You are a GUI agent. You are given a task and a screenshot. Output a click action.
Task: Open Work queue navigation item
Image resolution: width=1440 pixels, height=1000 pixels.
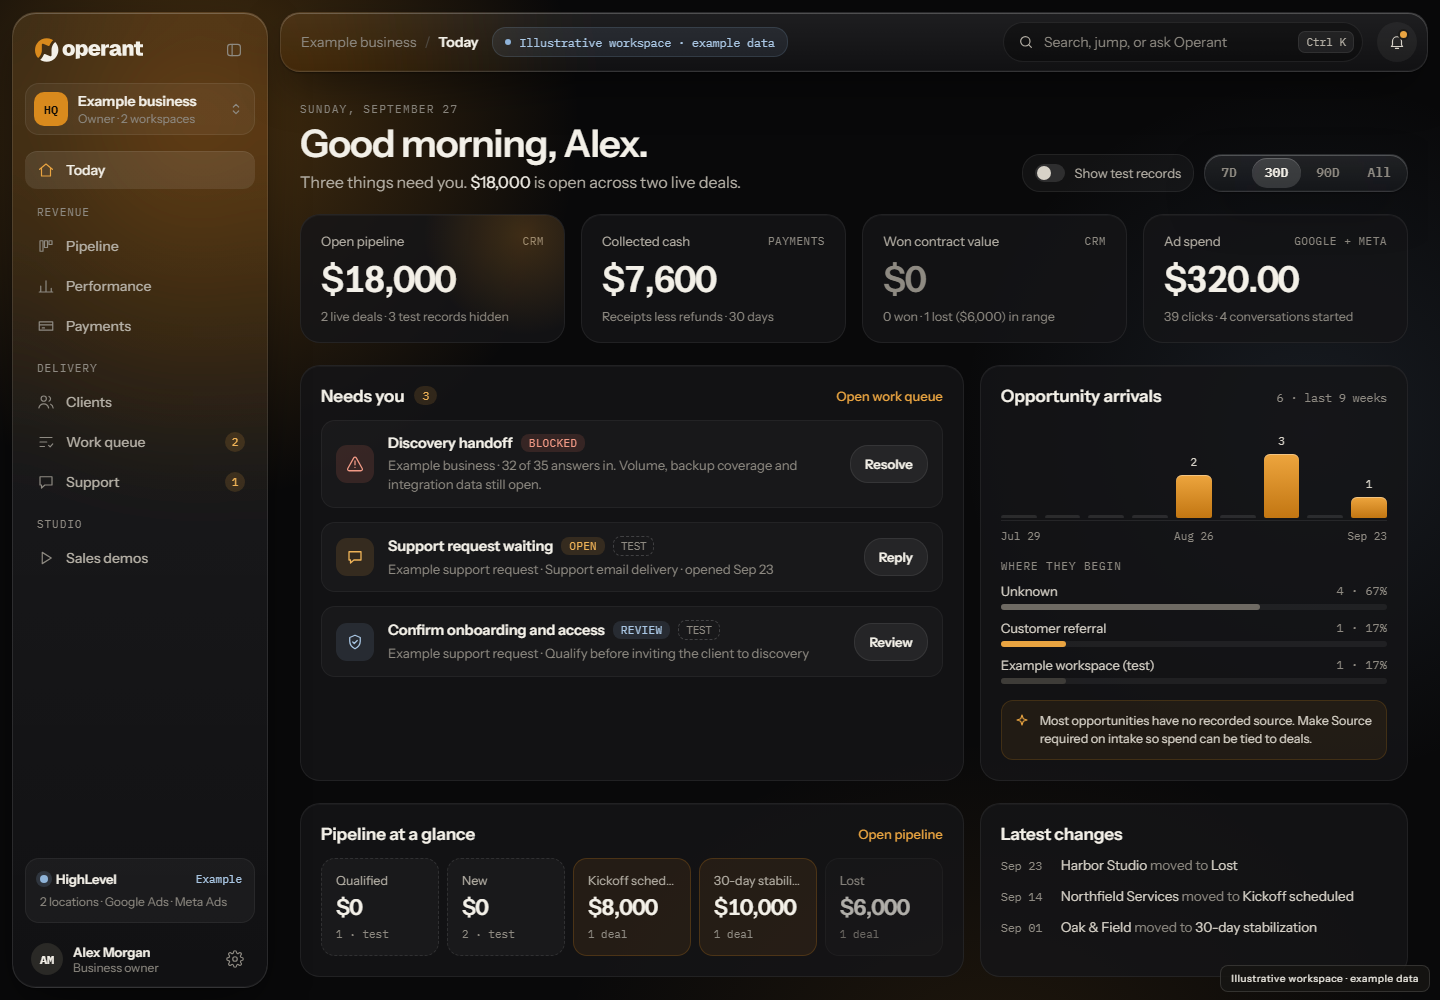click(140, 442)
